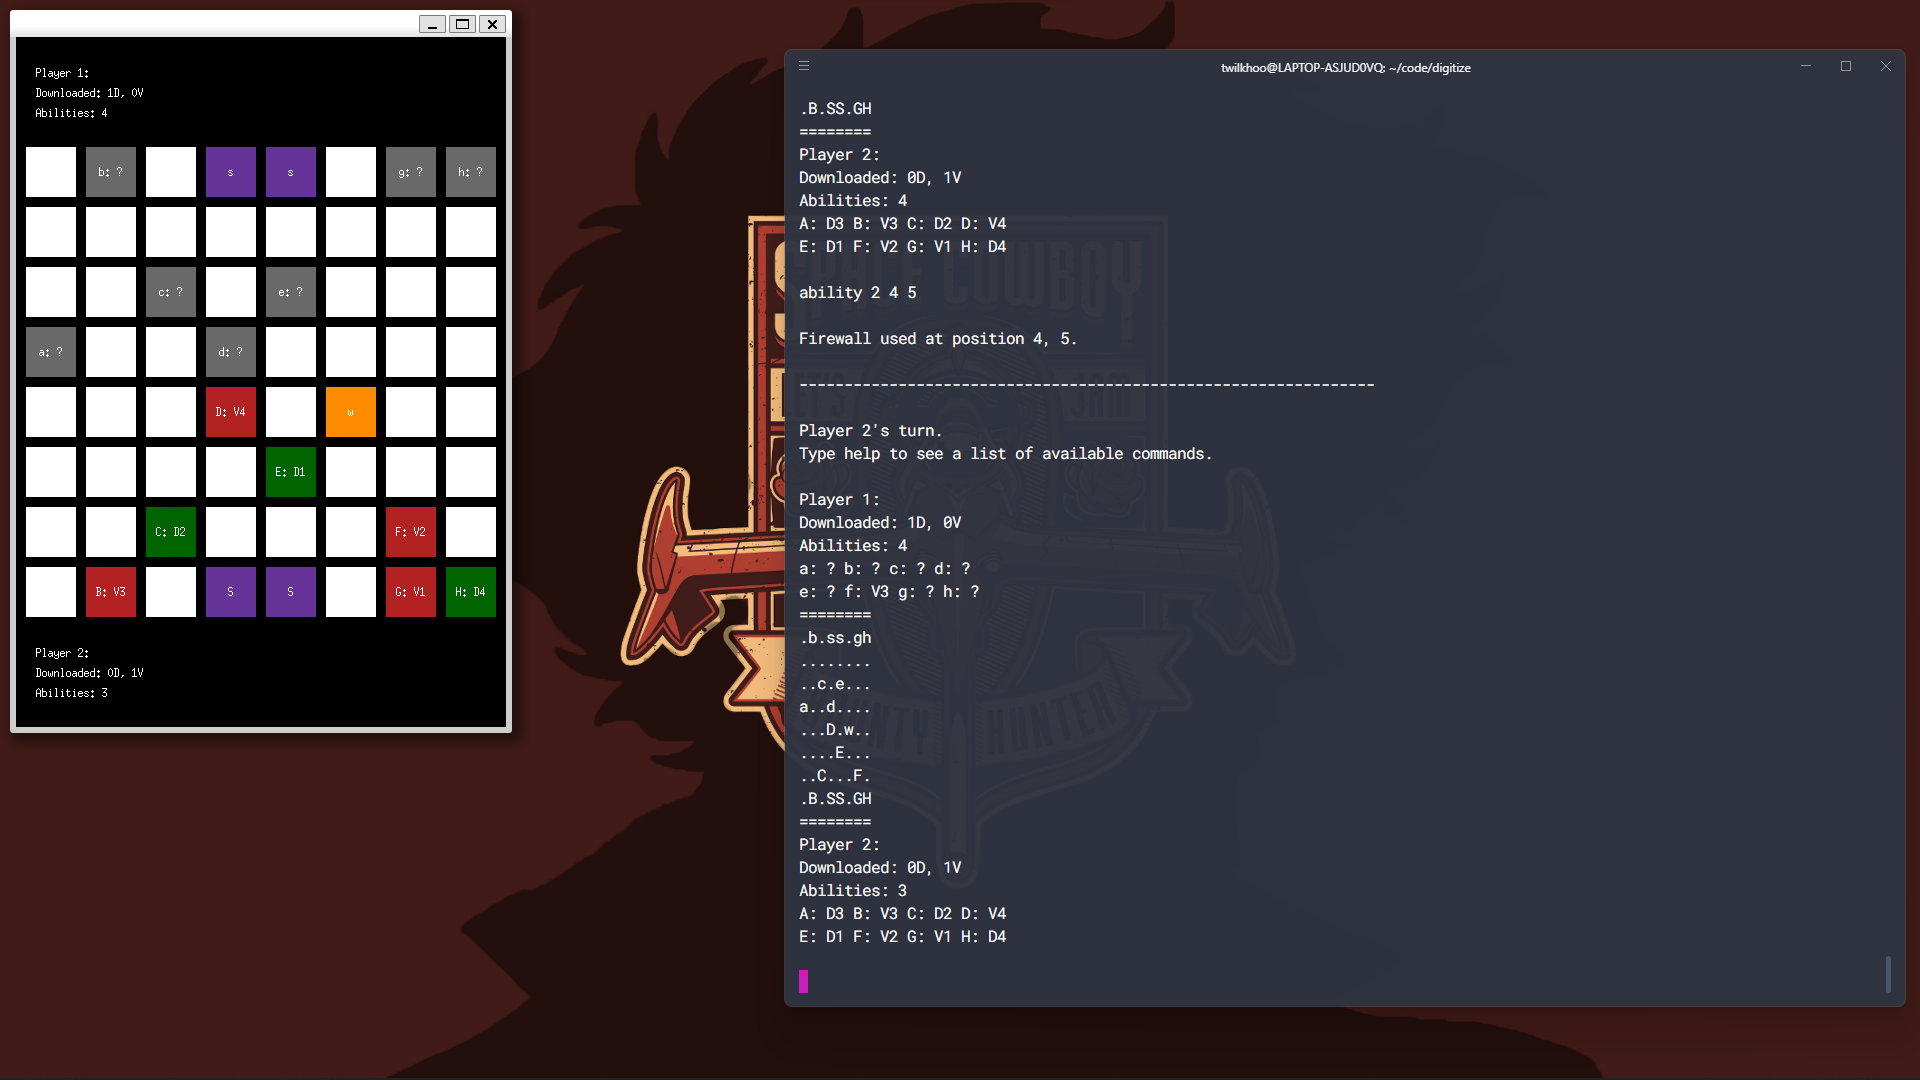
Task: Select the hidden d: ? gray tile
Action: point(231,351)
